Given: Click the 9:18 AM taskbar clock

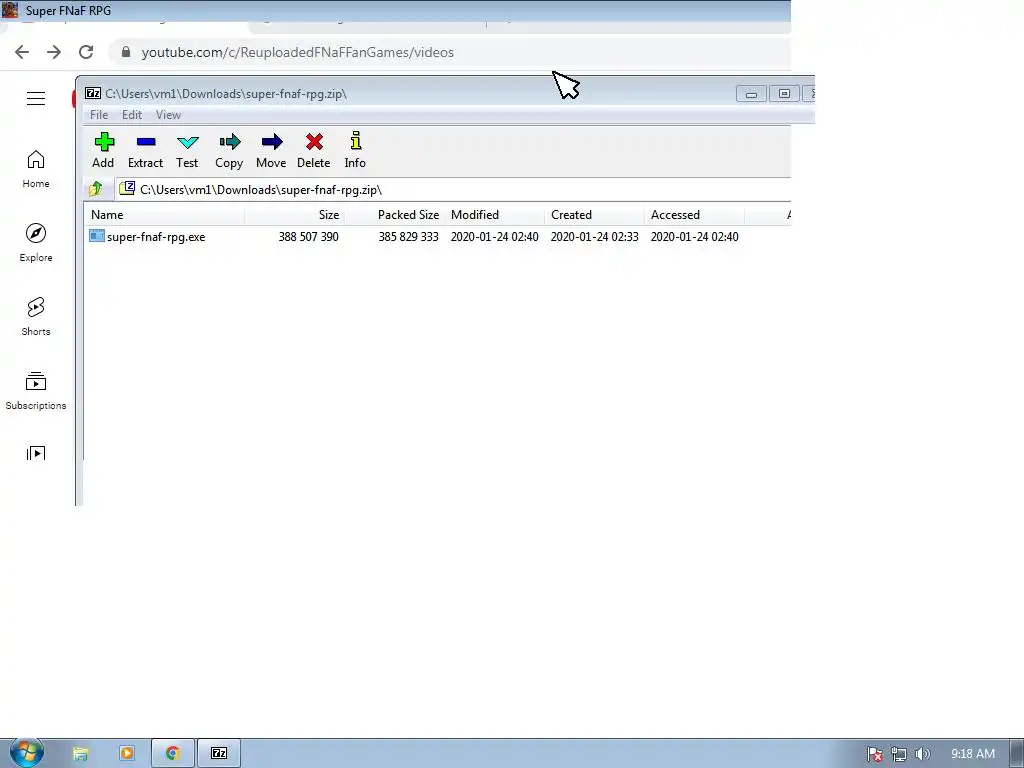Looking at the screenshot, I should click(x=972, y=754).
